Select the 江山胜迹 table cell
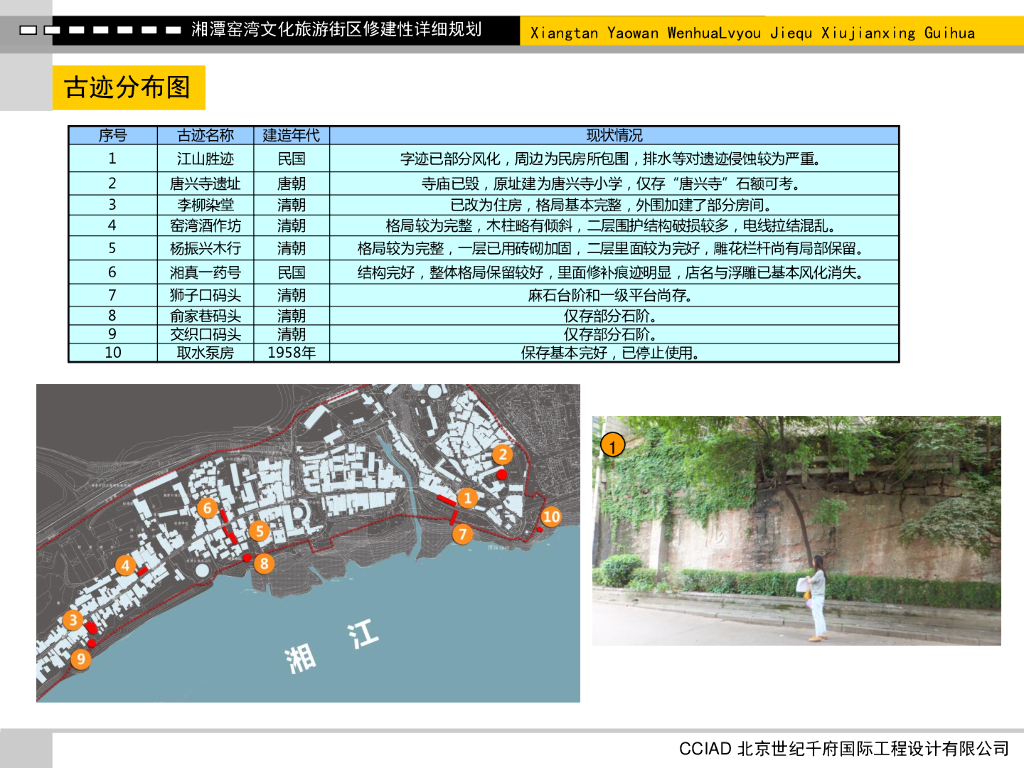This screenshot has height=768, width=1024. coord(205,158)
